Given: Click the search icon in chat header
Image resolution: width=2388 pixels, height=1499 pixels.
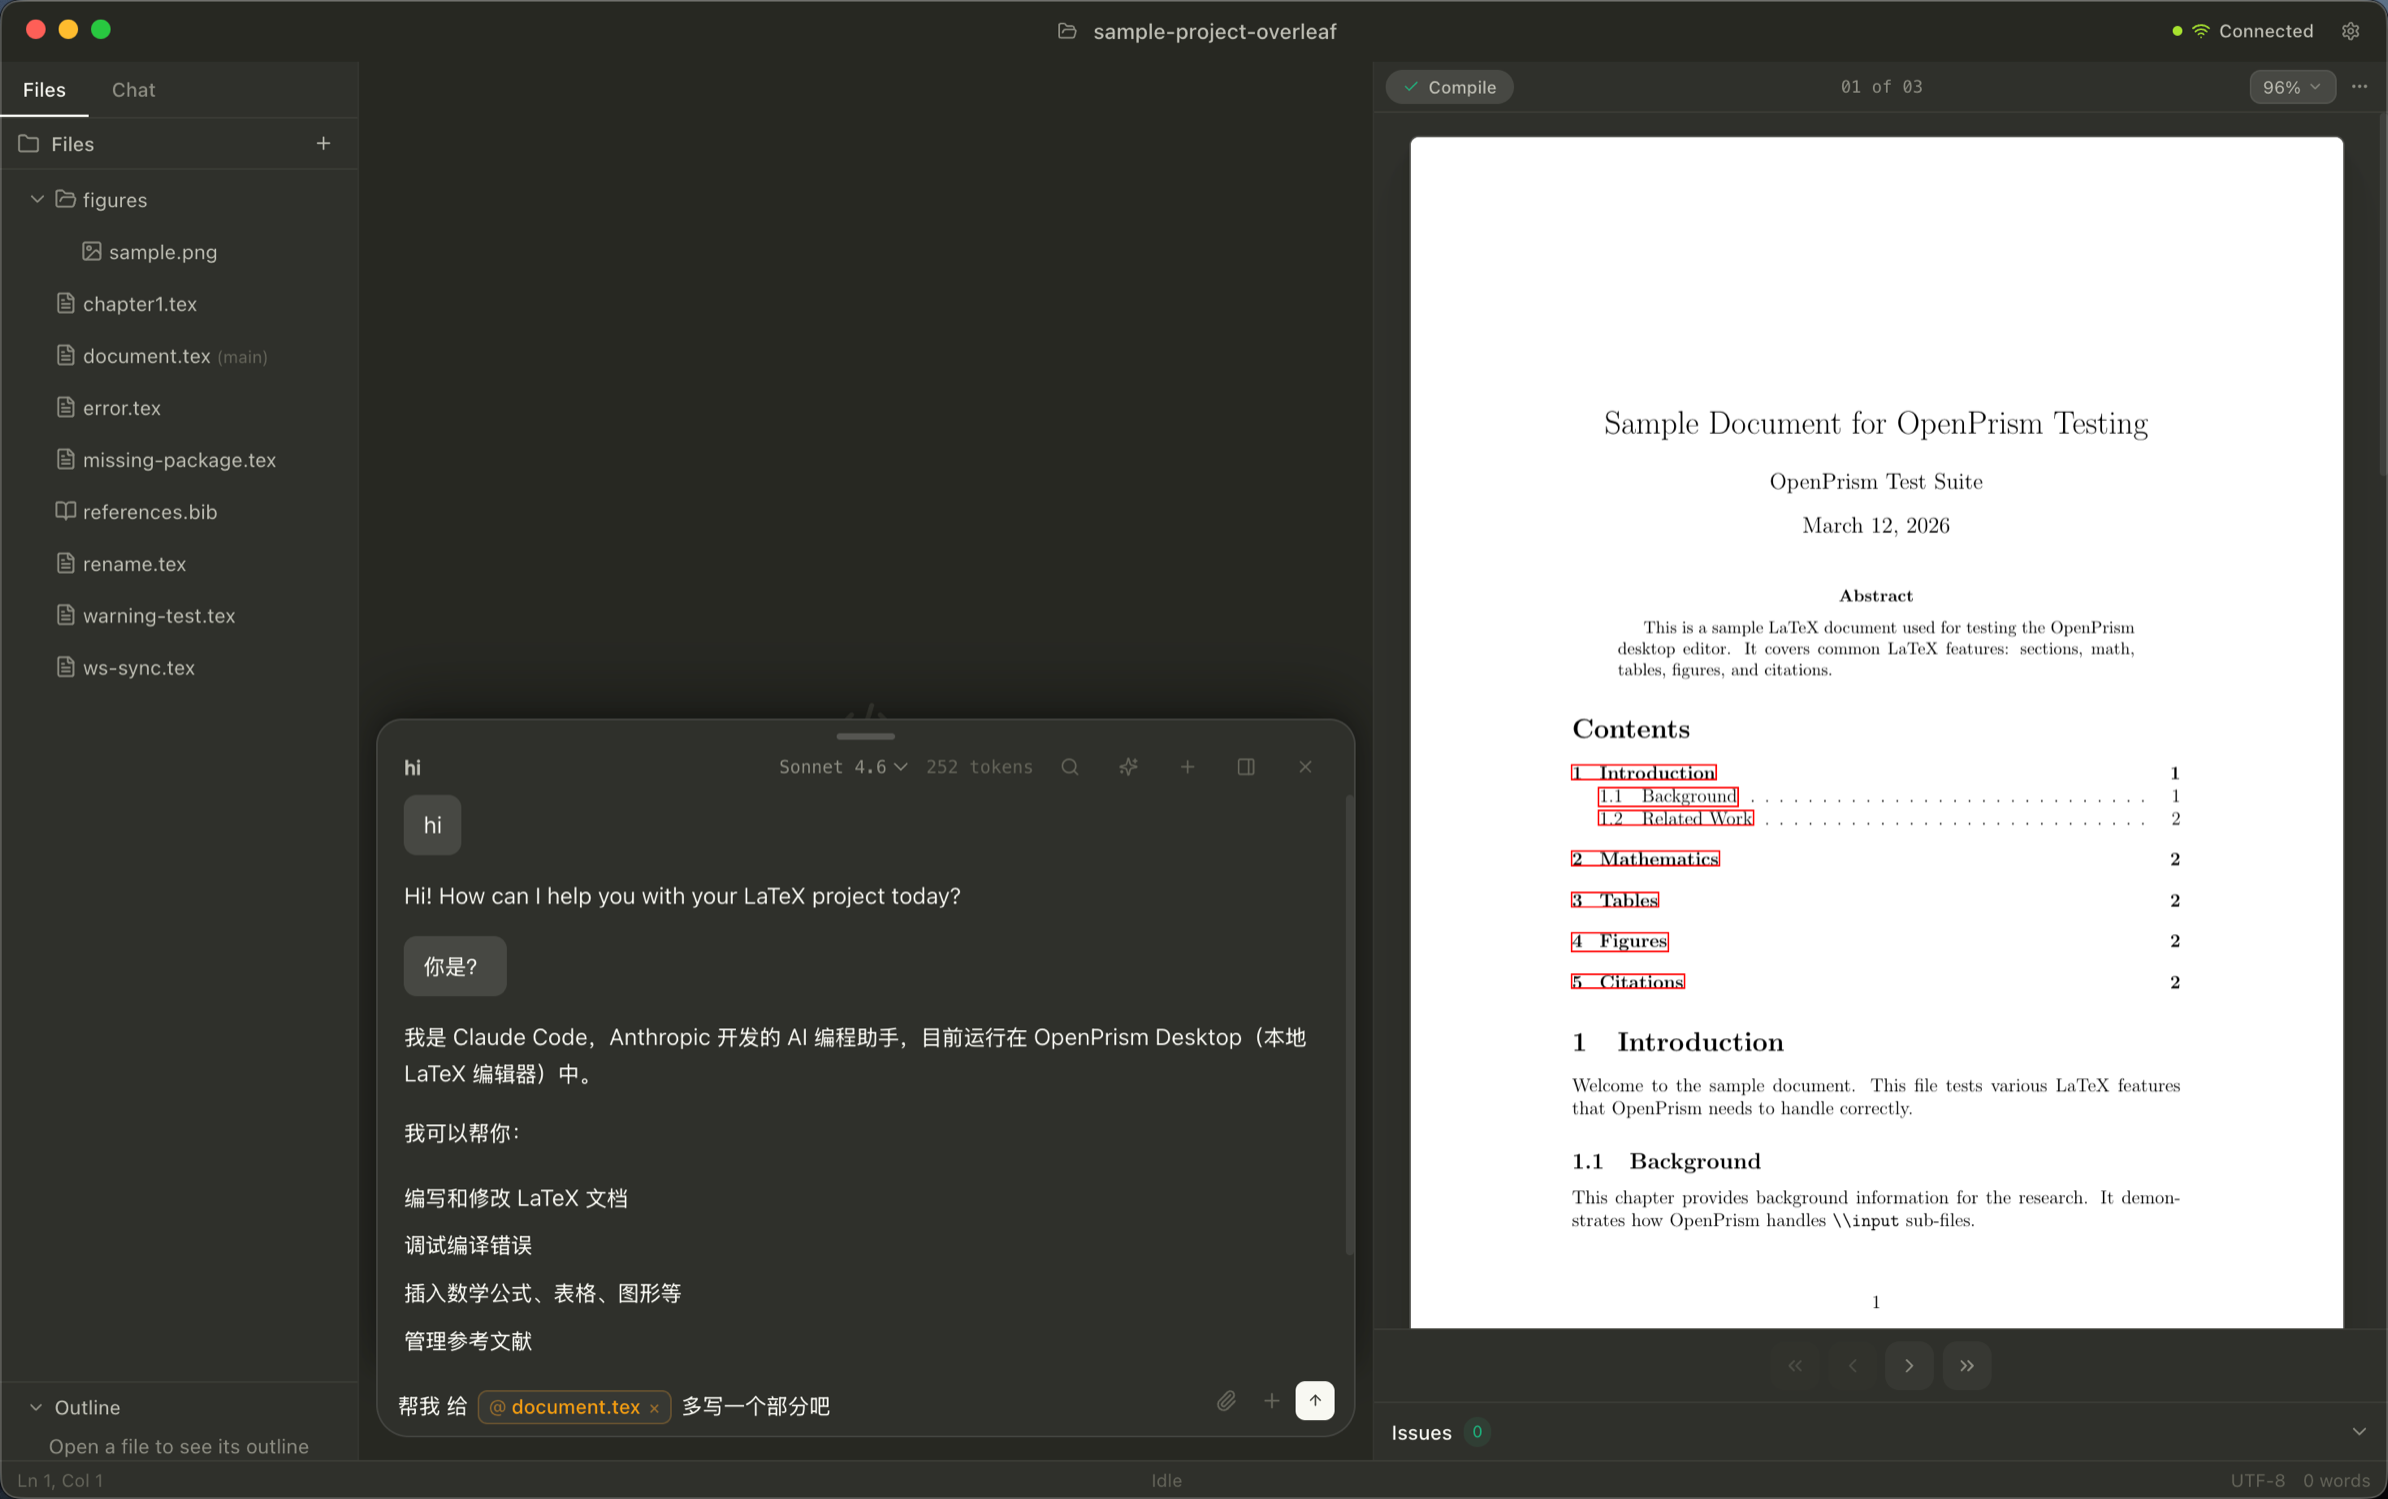Looking at the screenshot, I should pos(1069,767).
